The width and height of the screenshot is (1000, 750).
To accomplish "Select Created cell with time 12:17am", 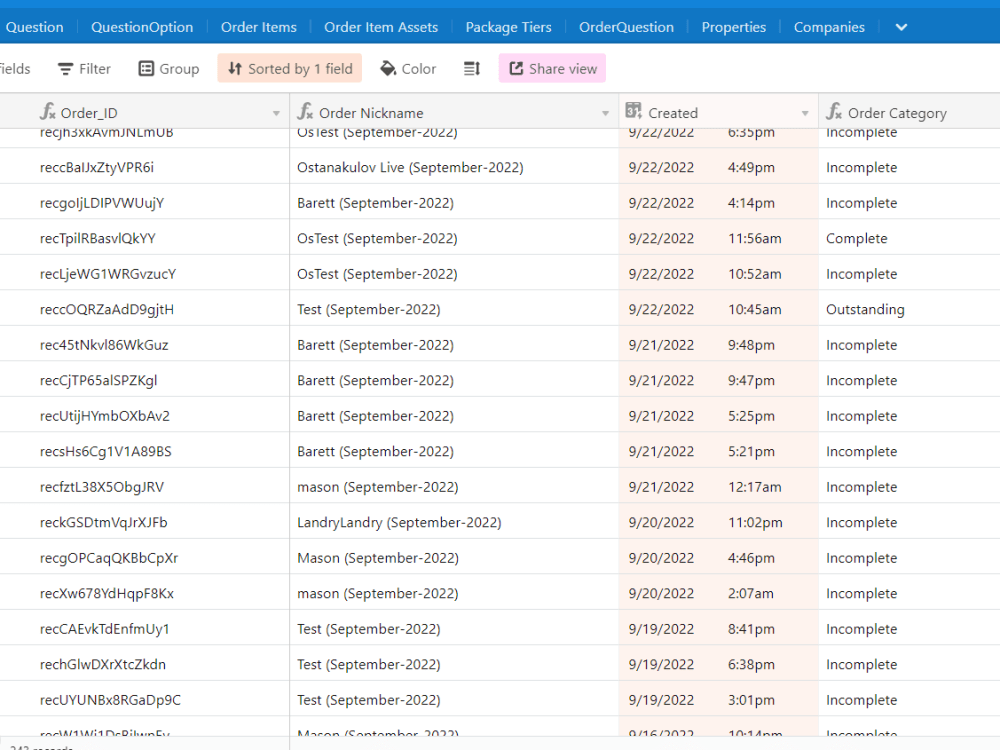I will (719, 487).
